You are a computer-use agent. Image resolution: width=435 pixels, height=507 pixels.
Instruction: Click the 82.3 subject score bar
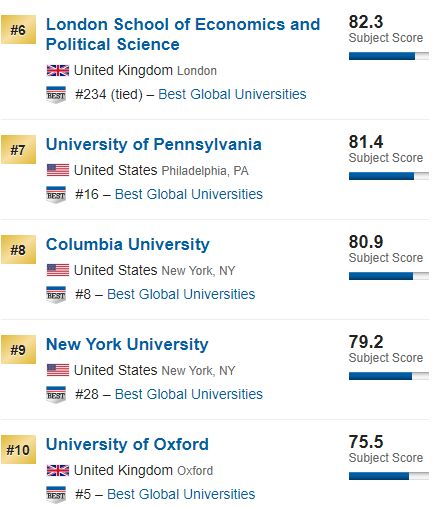(x=389, y=56)
